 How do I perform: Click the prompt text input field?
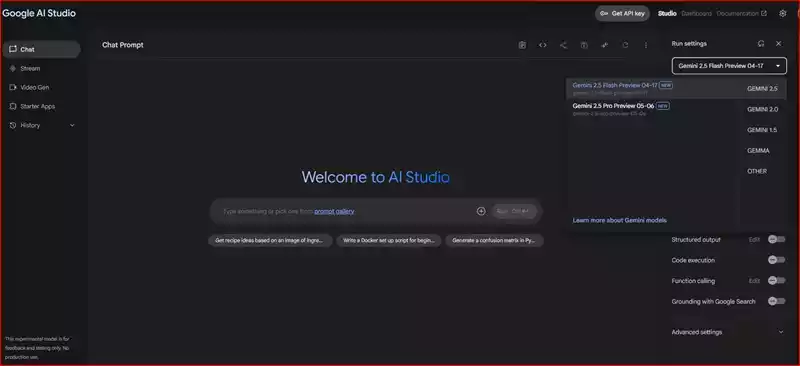(x=347, y=211)
